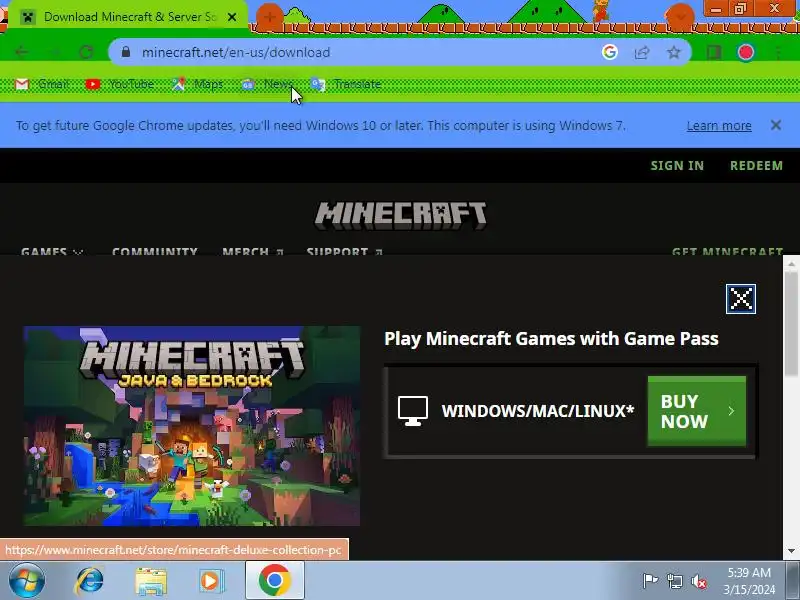Open the Translate bookmark
Screen dimensions: 800x600
346,84
